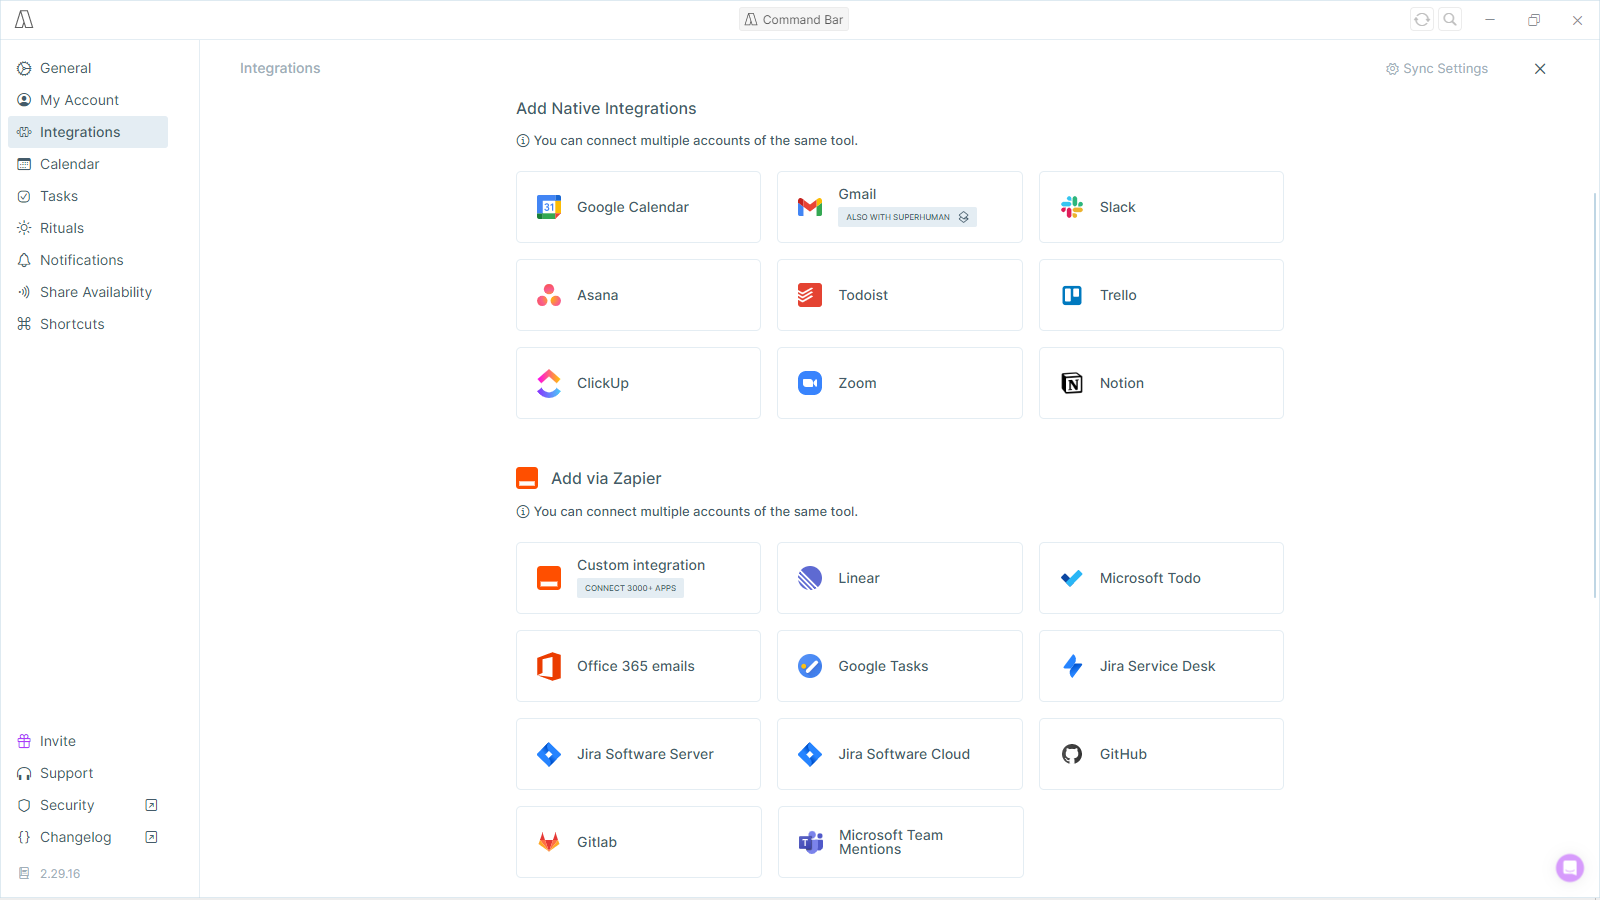This screenshot has height=900, width=1600.
Task: Click the CONNECT 3000+ APPS badge
Action: [630, 588]
